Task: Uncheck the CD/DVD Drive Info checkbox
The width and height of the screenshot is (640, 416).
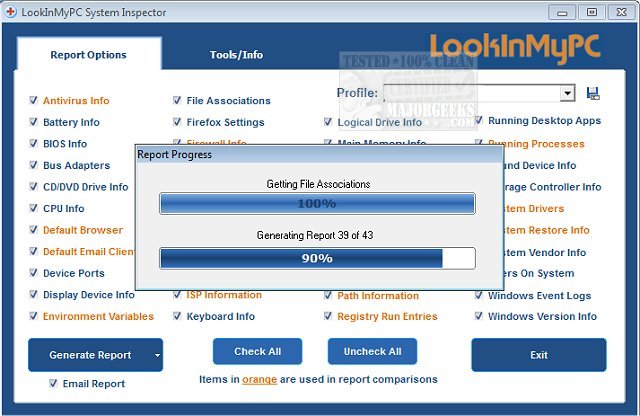Action: [x=34, y=187]
